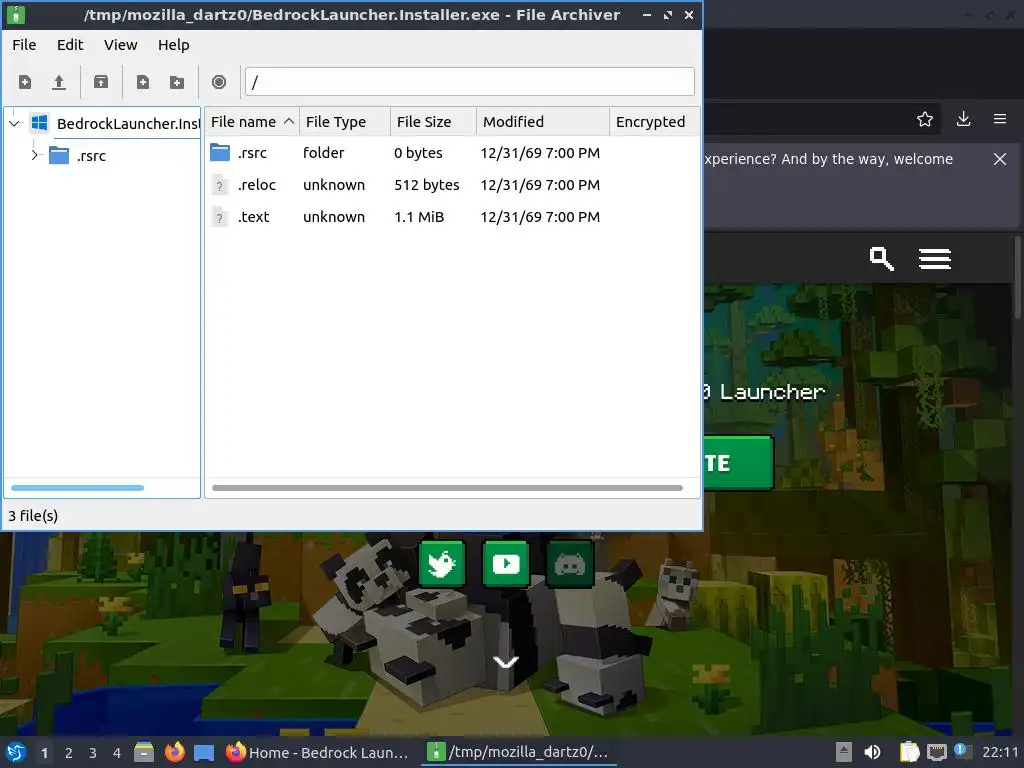
Task: Sort by File name column header
Action: pyautogui.click(x=252, y=122)
